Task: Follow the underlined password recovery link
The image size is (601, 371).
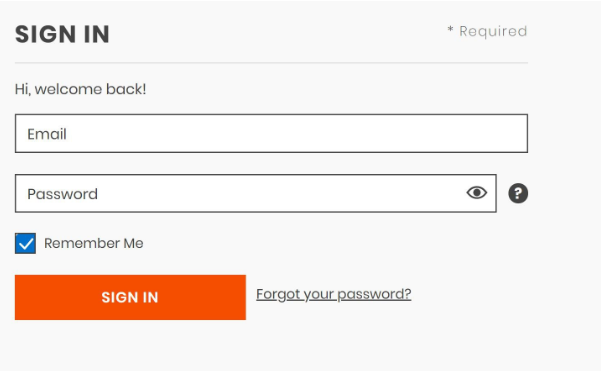Action: pos(333,294)
